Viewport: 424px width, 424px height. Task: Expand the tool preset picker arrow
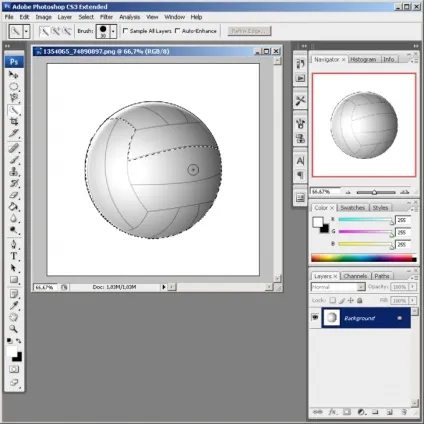pyautogui.click(x=26, y=31)
